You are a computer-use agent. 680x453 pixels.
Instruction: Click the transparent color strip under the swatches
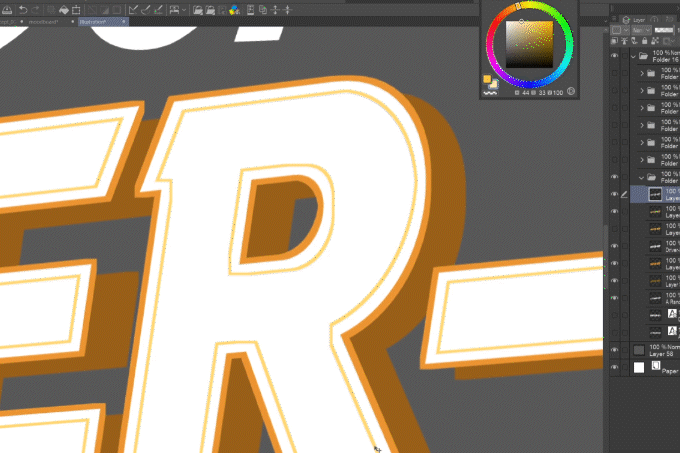pos(490,91)
